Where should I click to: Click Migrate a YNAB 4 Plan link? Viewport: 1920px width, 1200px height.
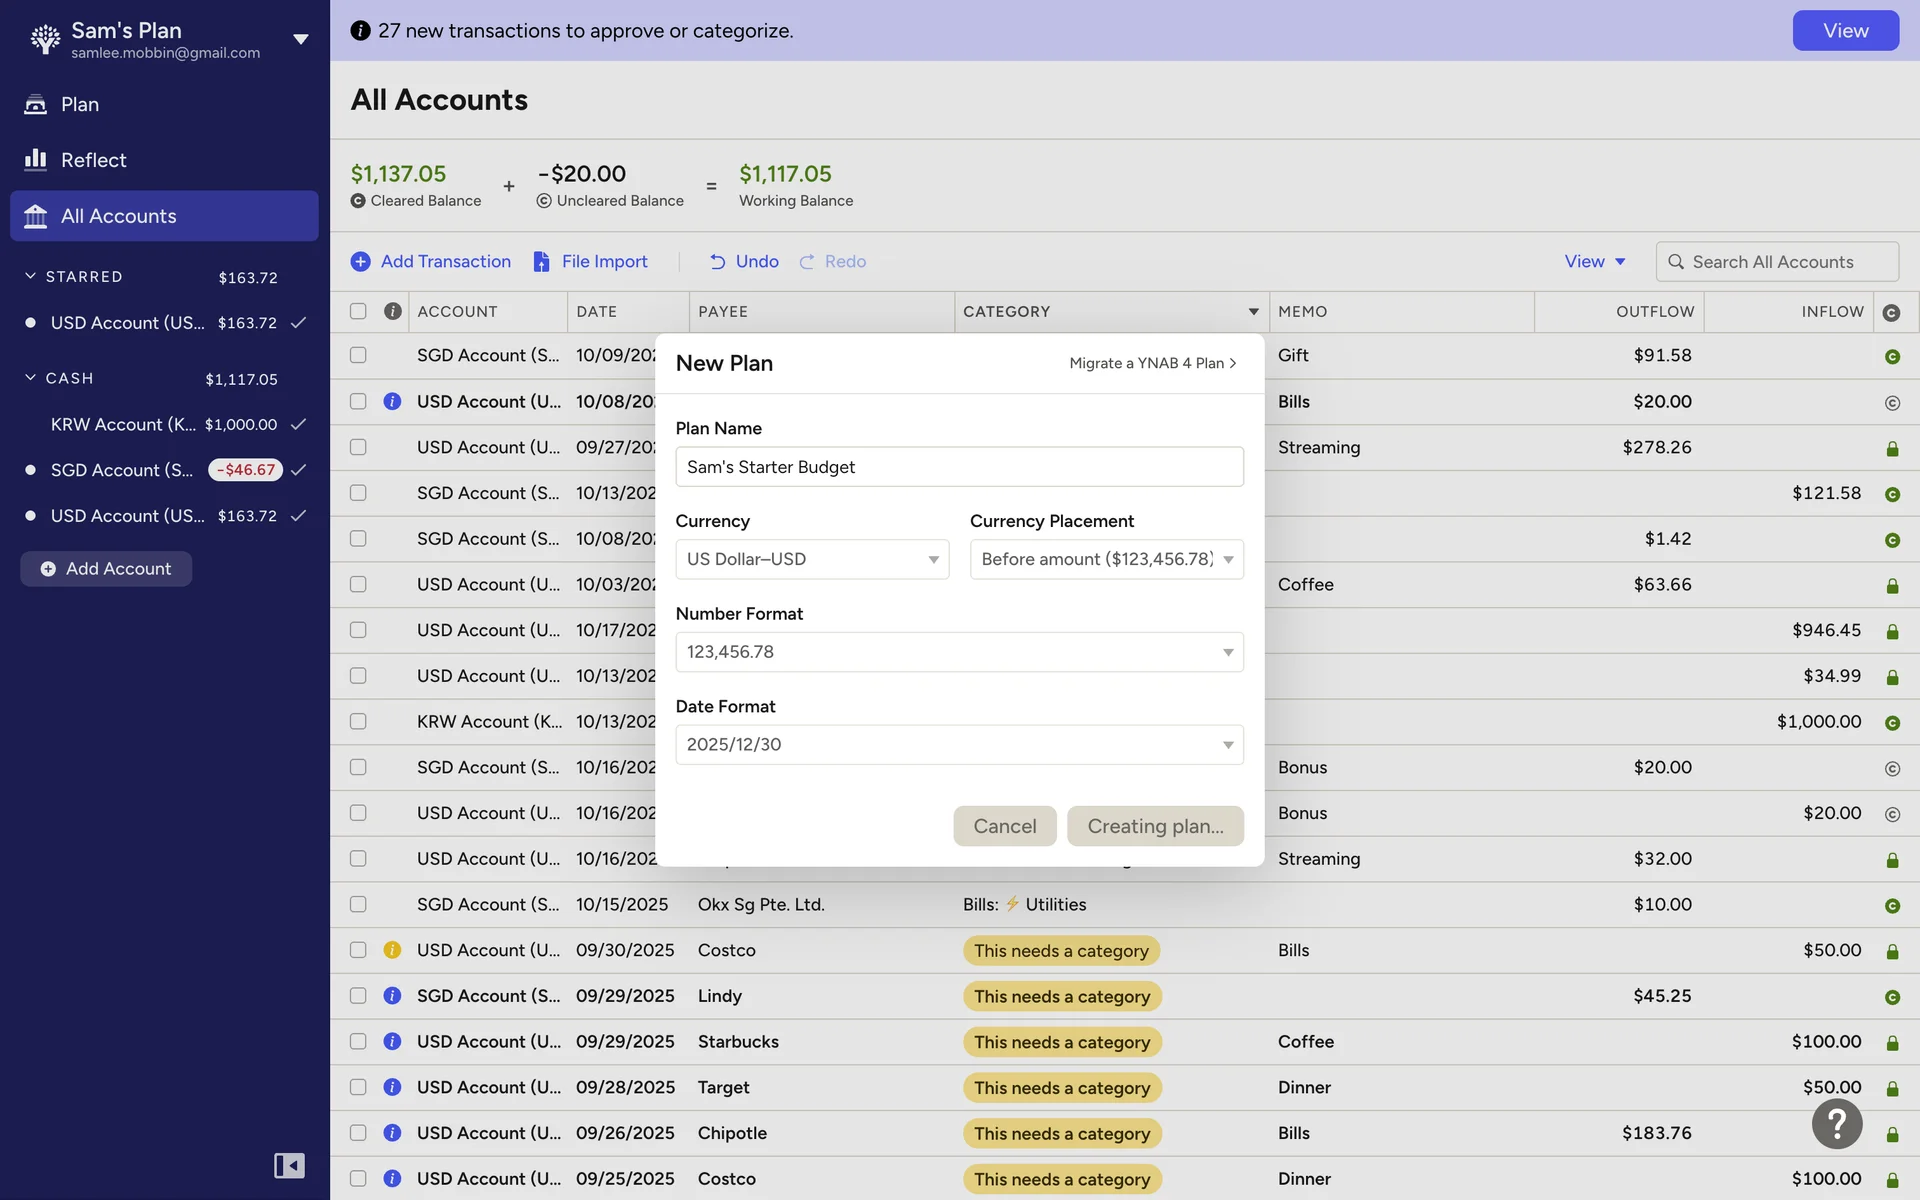(1152, 363)
